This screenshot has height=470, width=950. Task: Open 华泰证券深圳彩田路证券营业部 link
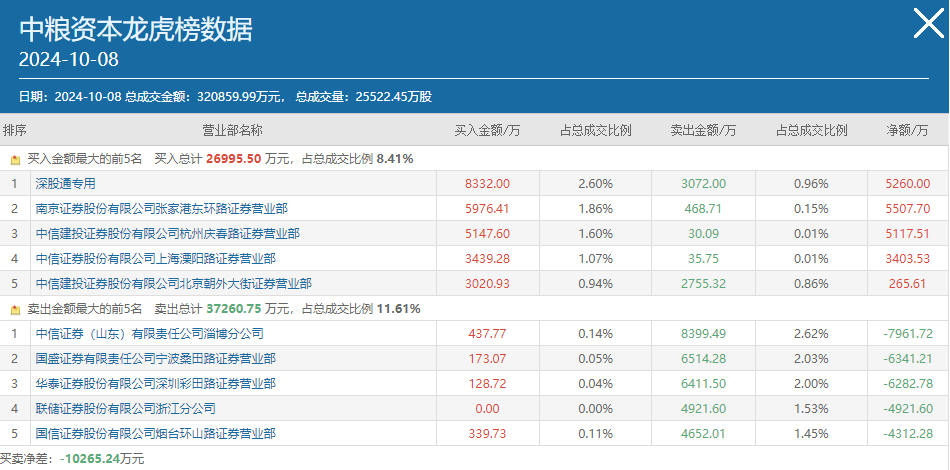coord(155,383)
